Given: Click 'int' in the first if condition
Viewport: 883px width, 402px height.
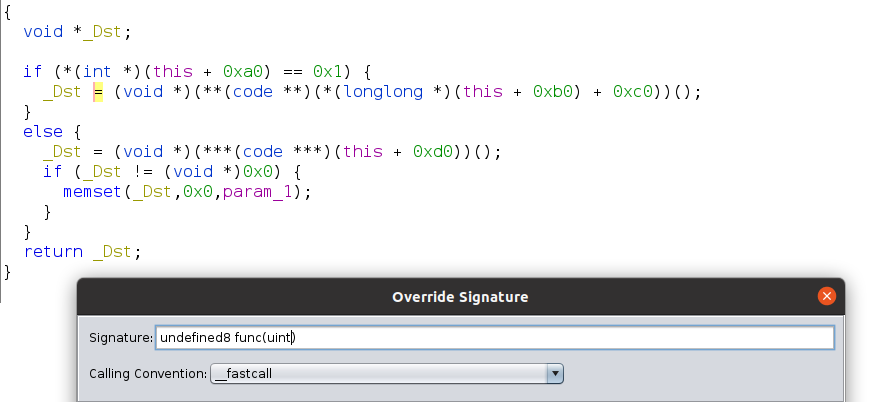Looking at the screenshot, I should [97, 72].
